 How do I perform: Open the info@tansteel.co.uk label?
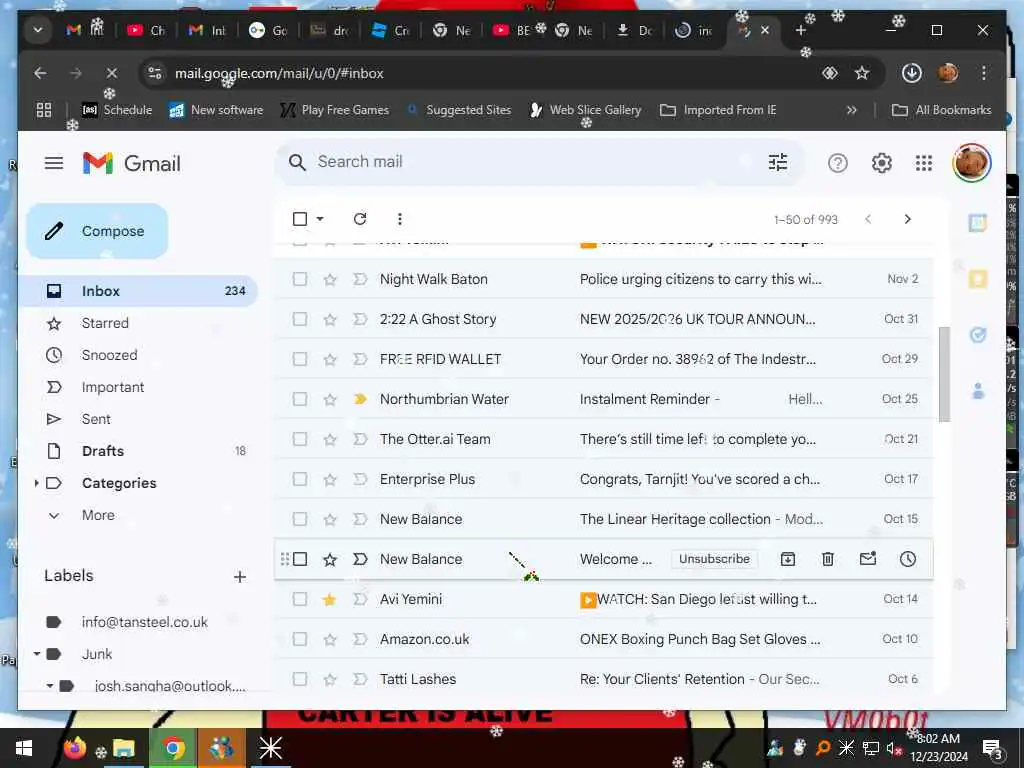click(x=144, y=622)
